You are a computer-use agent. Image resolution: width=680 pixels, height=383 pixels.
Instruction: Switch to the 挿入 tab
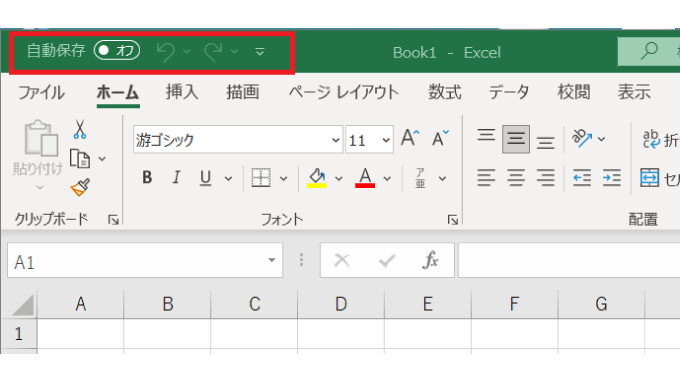pyautogui.click(x=182, y=92)
